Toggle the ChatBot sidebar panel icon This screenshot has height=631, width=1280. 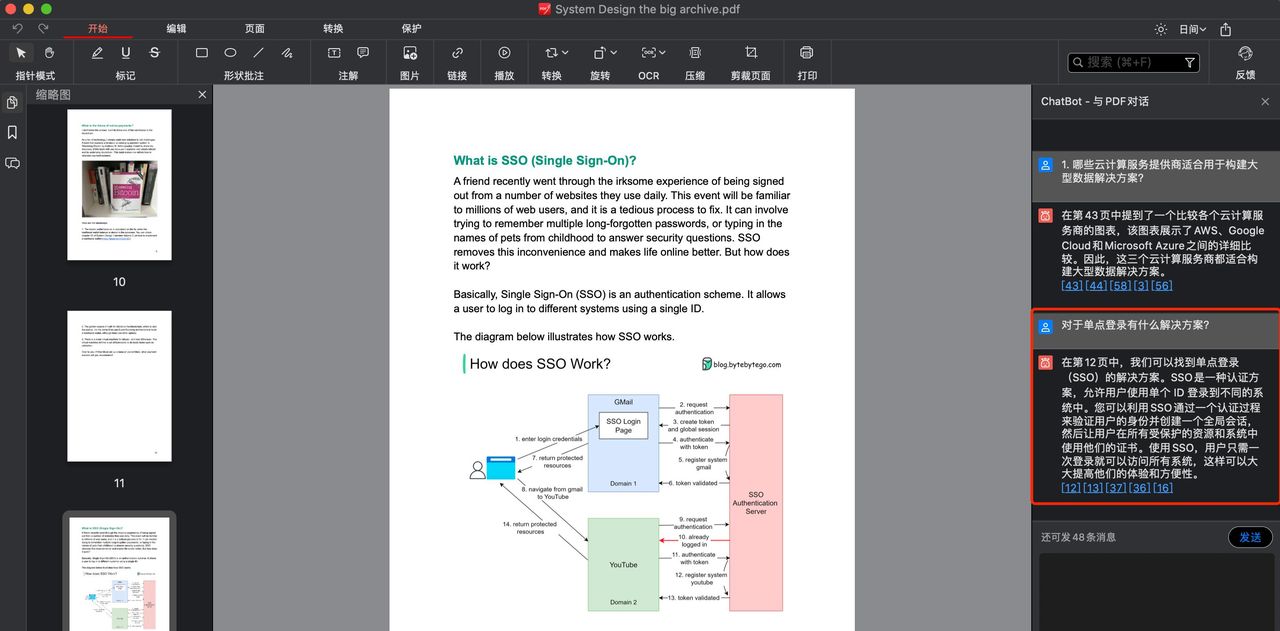click(x=13, y=163)
